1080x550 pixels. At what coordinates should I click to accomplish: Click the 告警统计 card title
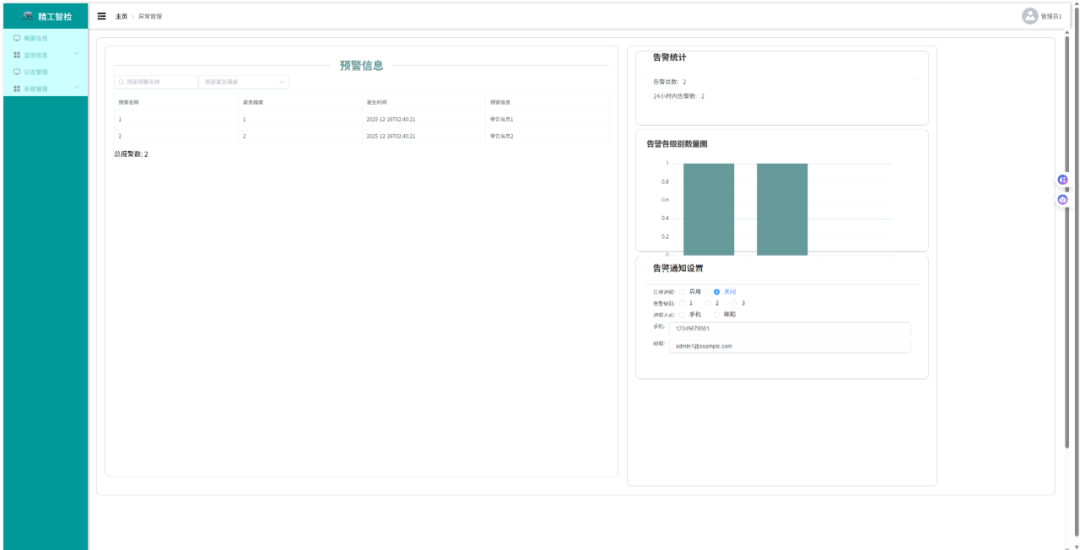669,57
